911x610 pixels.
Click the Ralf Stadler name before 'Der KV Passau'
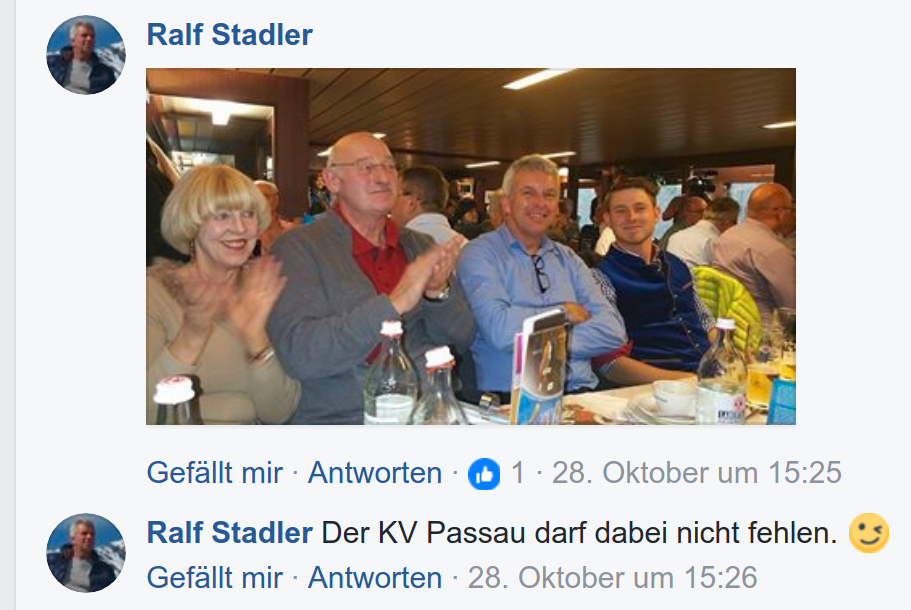pos(229,533)
